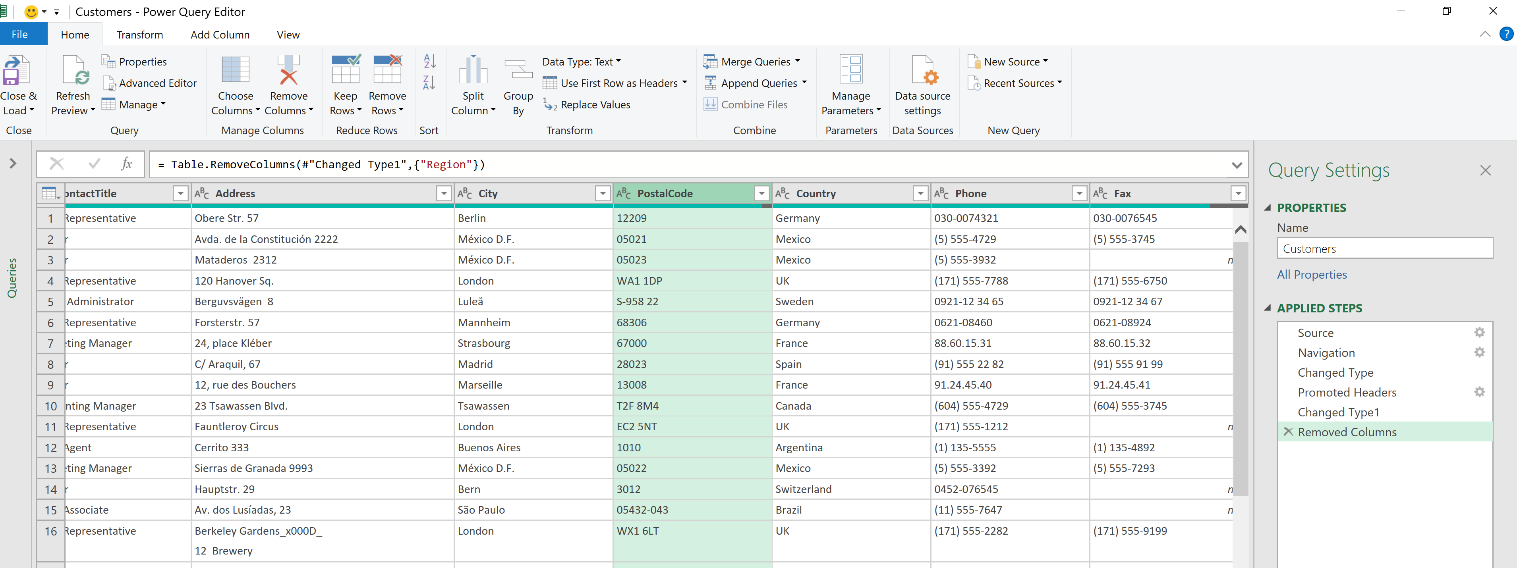This screenshot has width=1517, height=568.
Task: Click the Manage Parameters icon
Action: coord(851,70)
